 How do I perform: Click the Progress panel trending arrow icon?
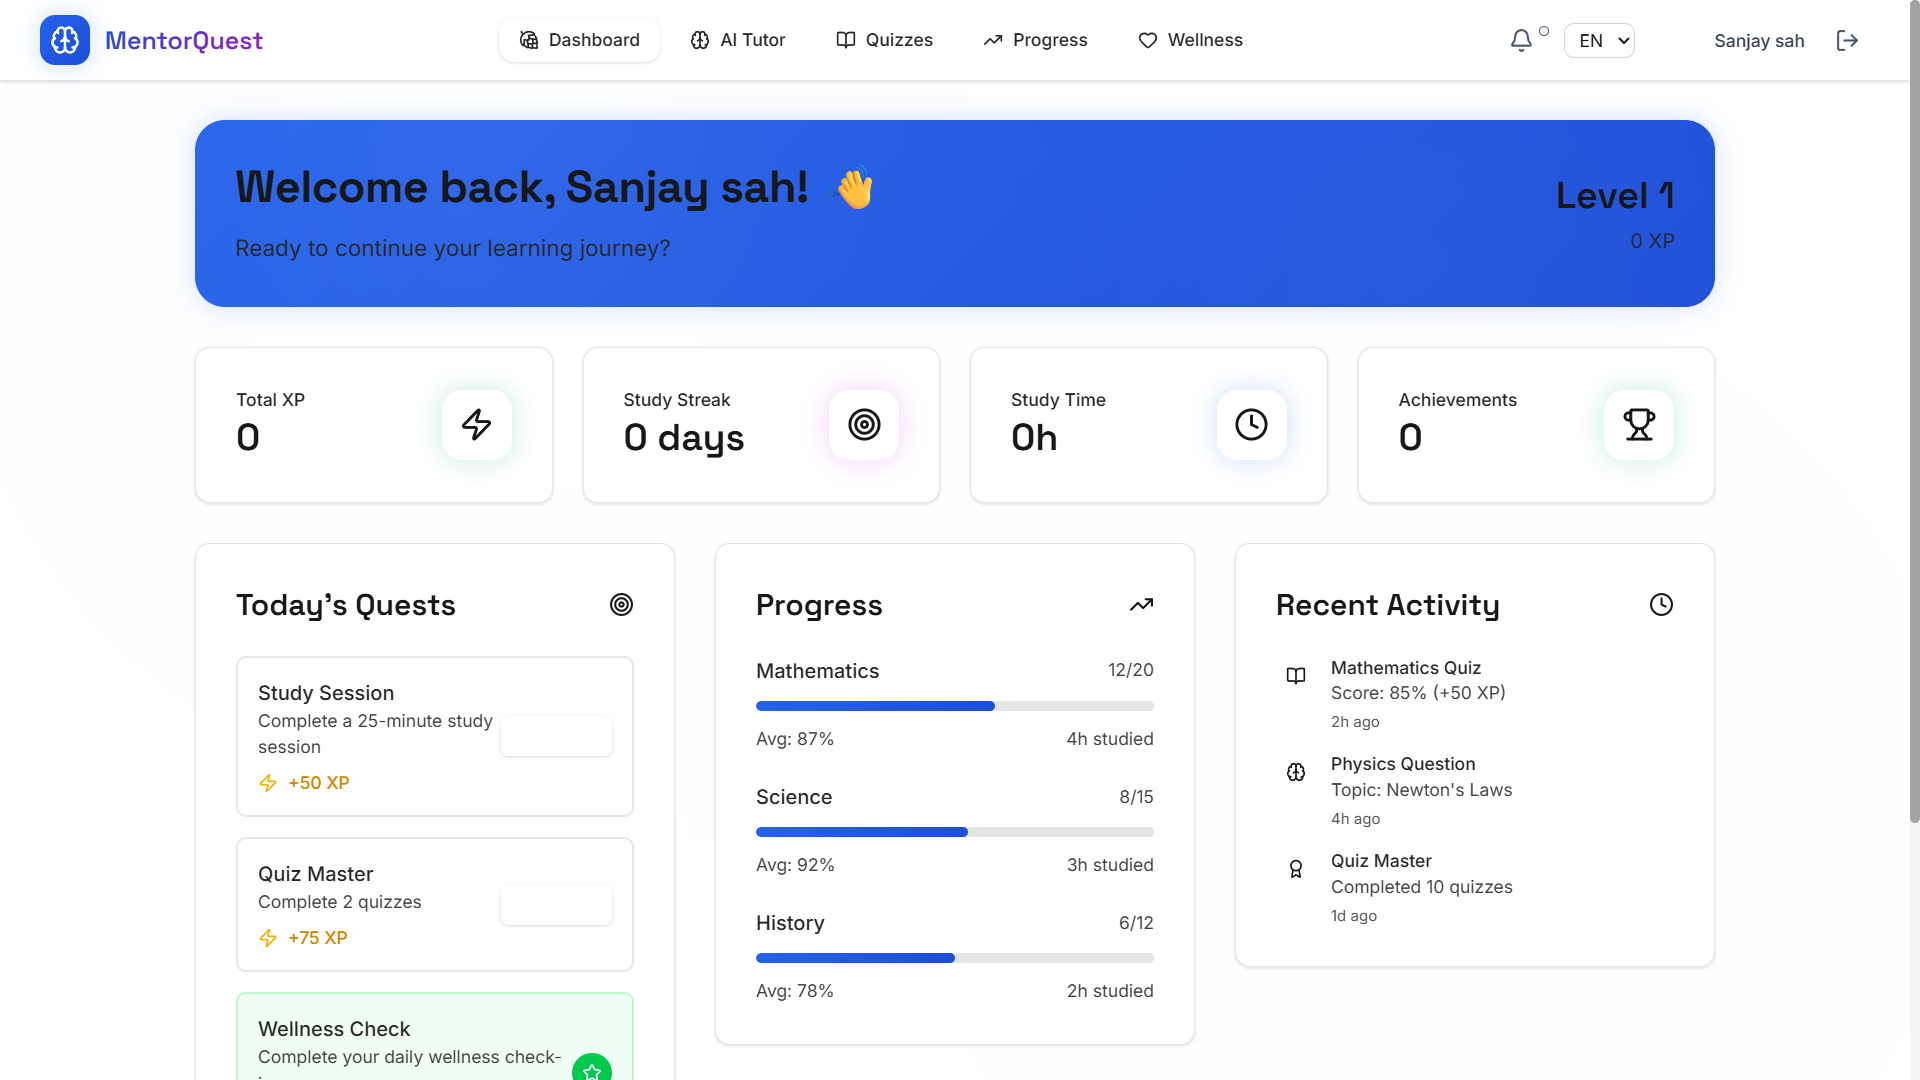pyautogui.click(x=1141, y=605)
